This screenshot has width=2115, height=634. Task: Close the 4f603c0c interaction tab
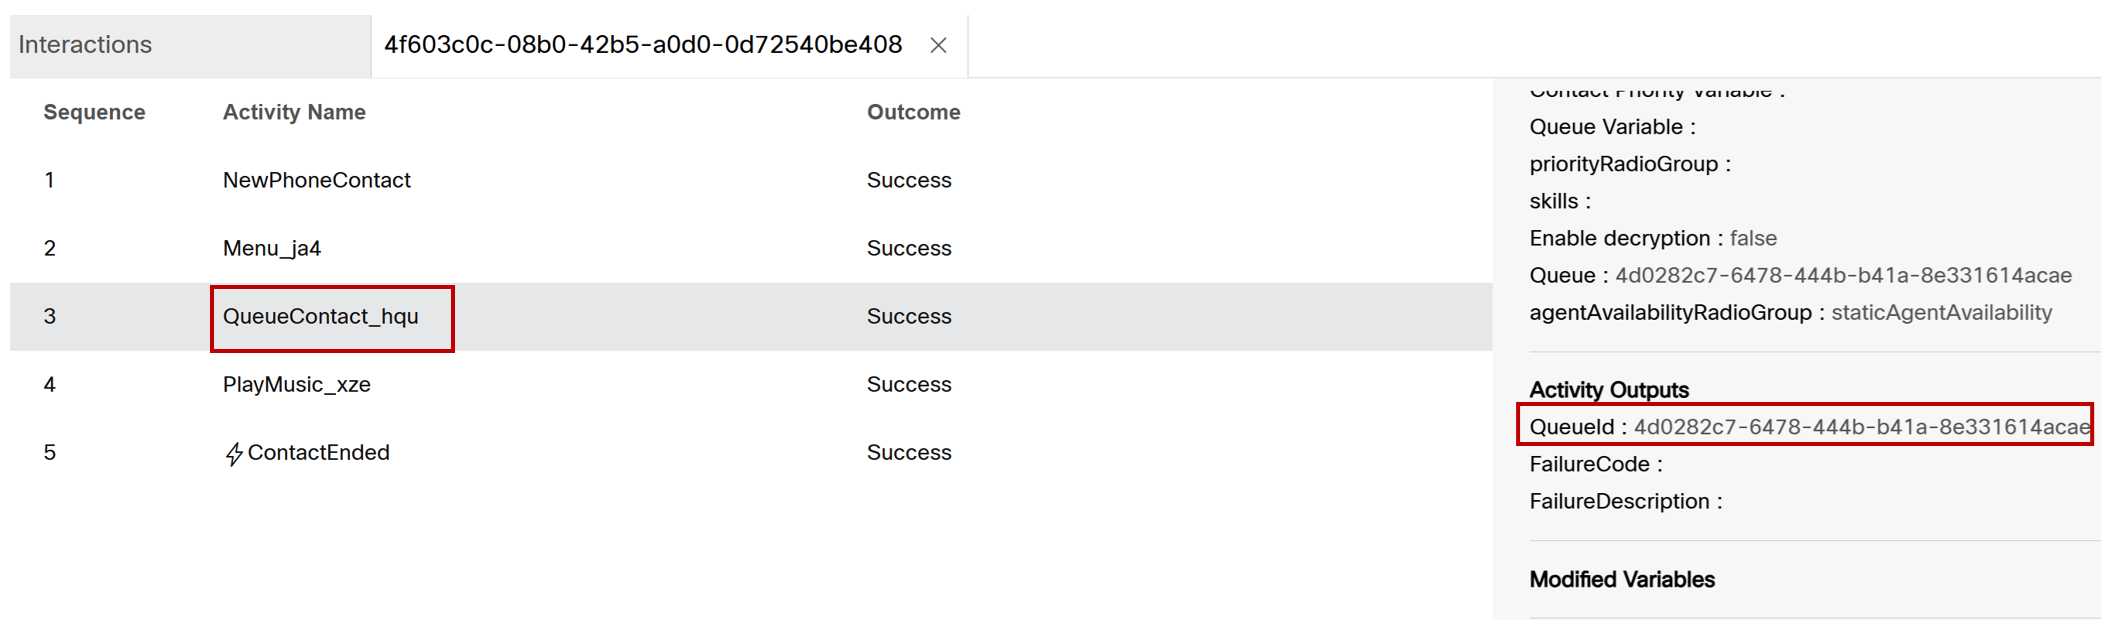point(938,45)
